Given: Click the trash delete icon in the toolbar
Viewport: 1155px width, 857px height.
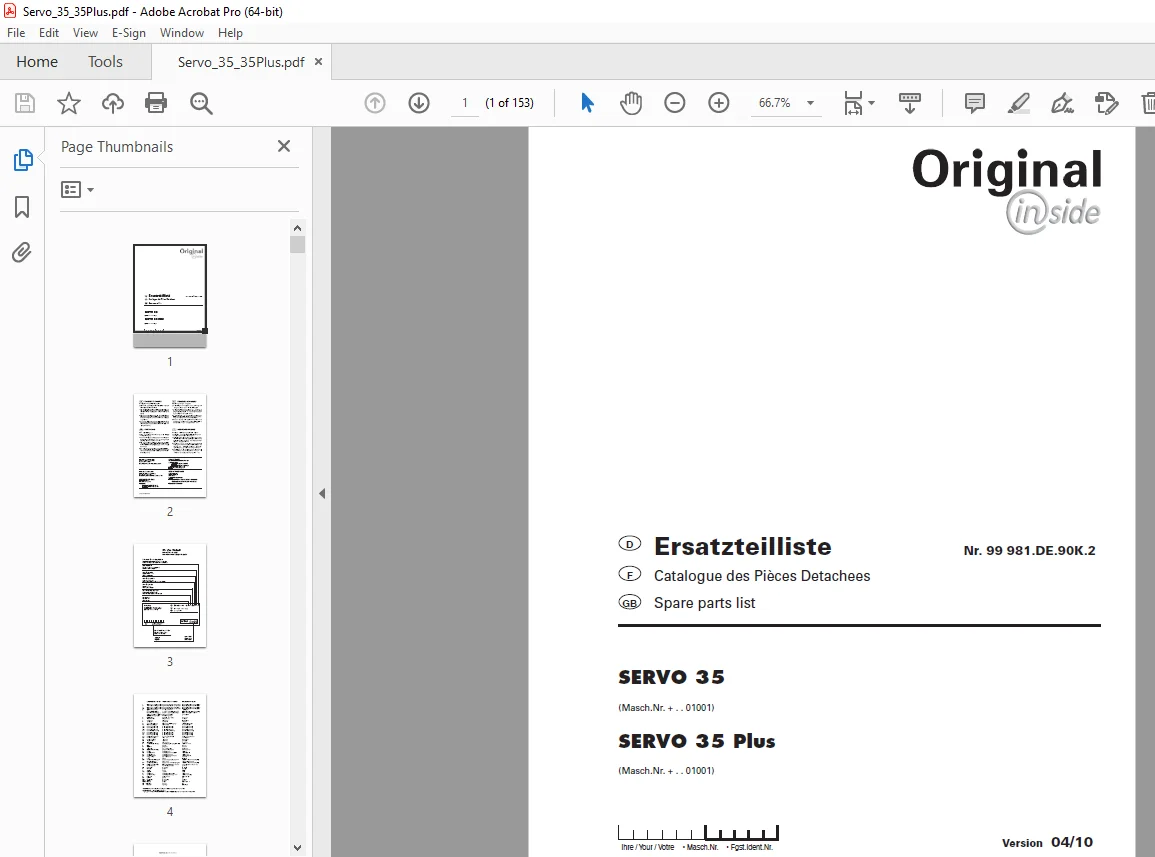Looking at the screenshot, I should tap(1148, 103).
